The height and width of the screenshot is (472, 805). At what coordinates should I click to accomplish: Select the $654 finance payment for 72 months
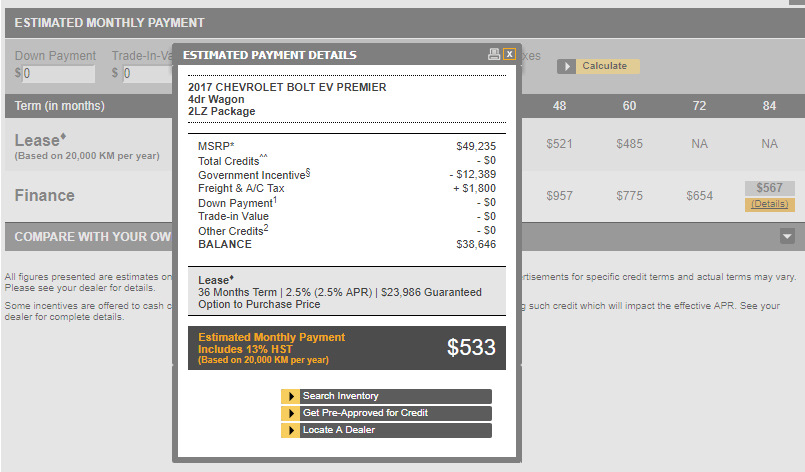(699, 196)
